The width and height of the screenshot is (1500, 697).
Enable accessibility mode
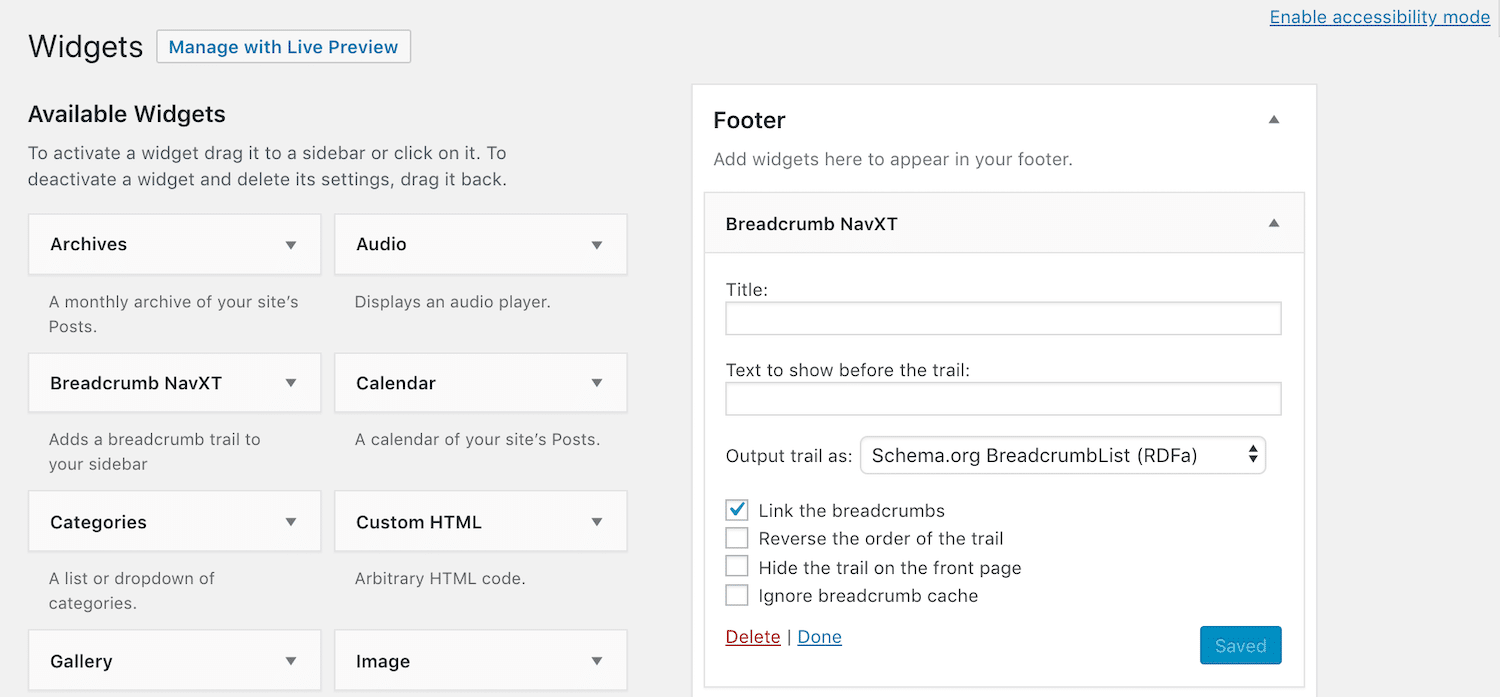[x=1379, y=16]
